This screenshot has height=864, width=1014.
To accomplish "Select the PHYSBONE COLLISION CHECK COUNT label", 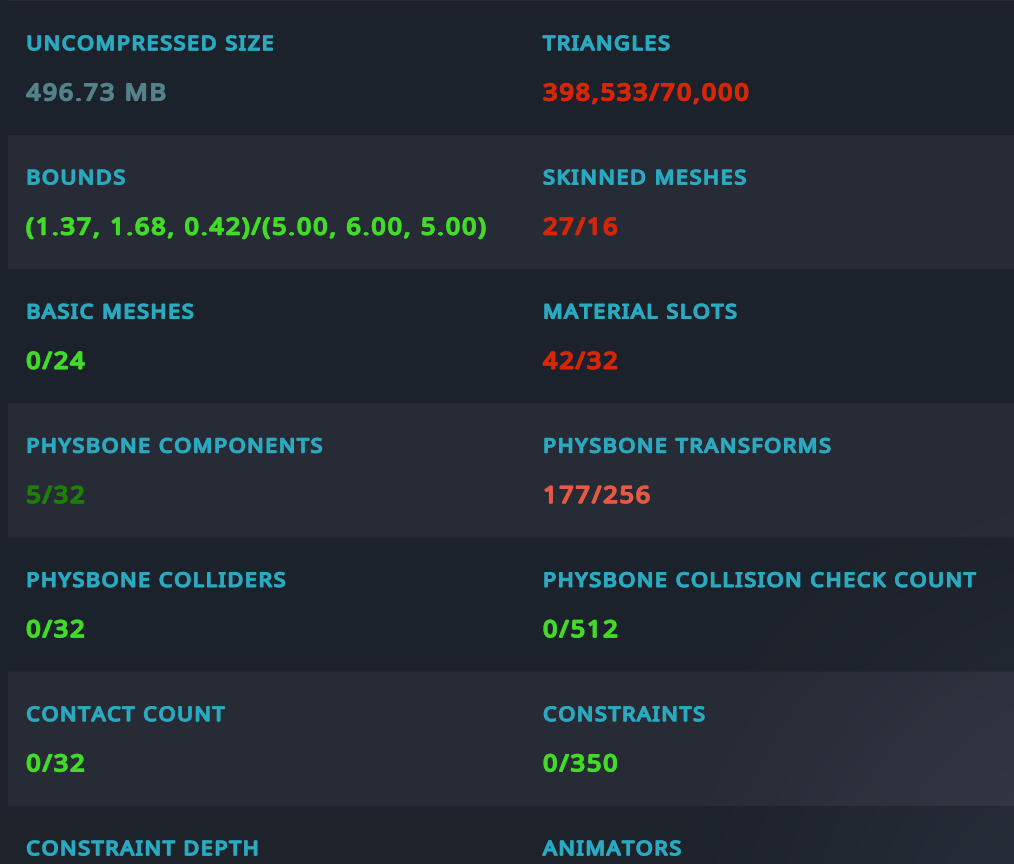I will [x=759, y=580].
